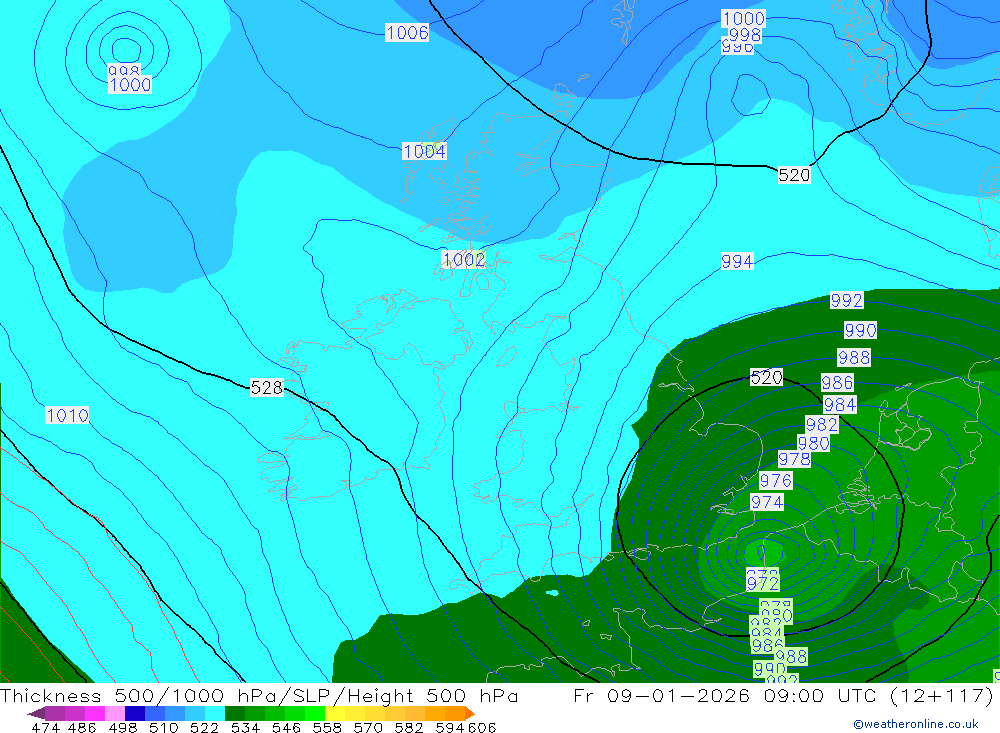Click the 520 label below 998
Viewport: 1000px width, 733px height.
point(794,175)
